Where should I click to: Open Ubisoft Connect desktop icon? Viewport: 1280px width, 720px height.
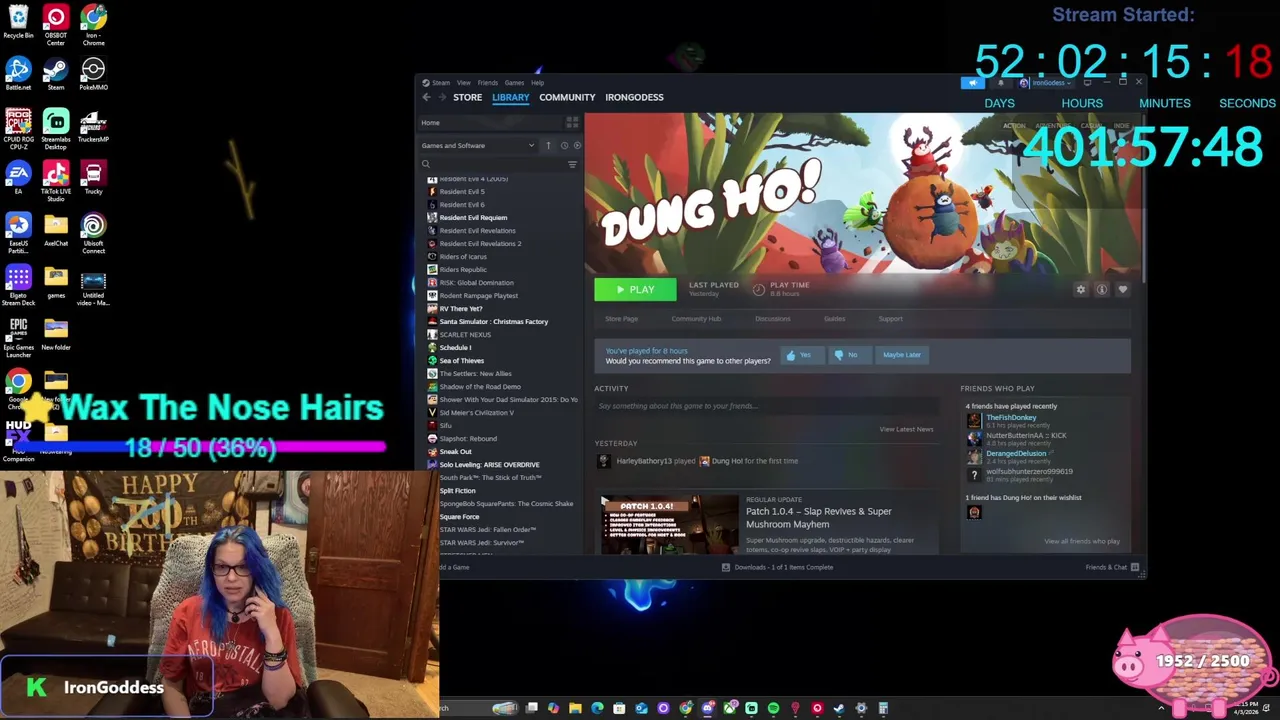tap(93, 233)
